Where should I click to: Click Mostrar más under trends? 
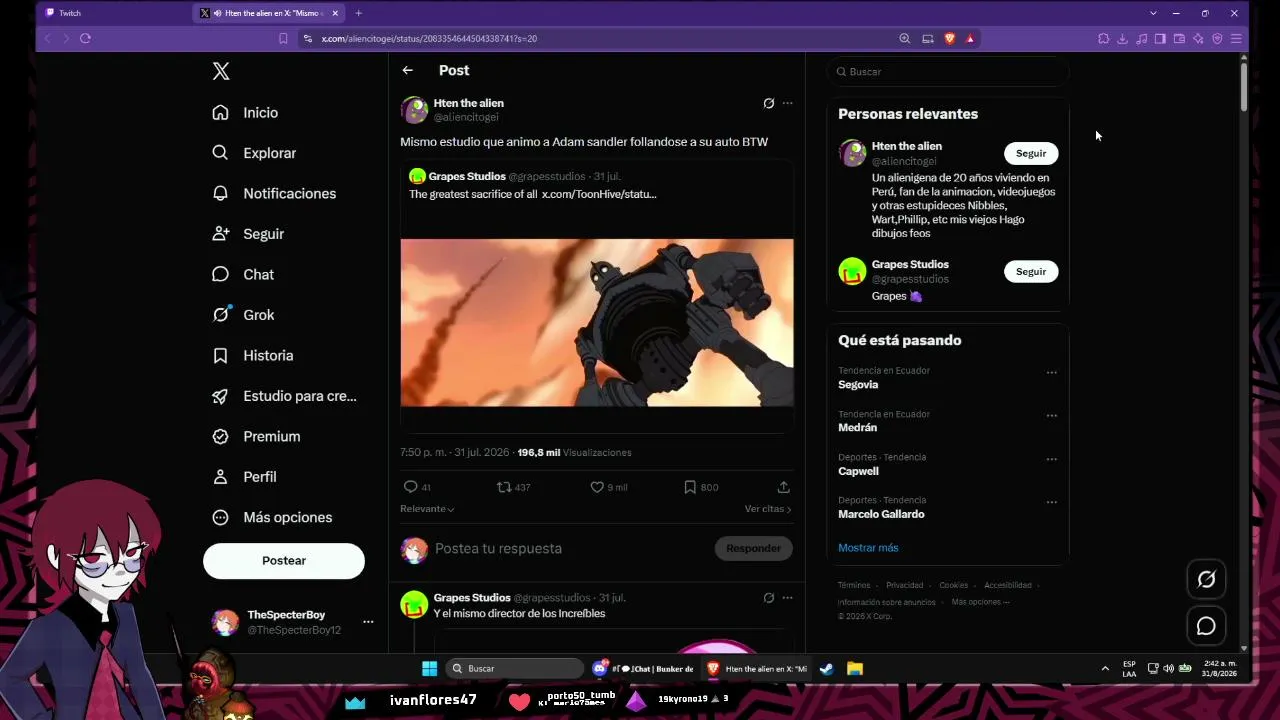pos(868,548)
